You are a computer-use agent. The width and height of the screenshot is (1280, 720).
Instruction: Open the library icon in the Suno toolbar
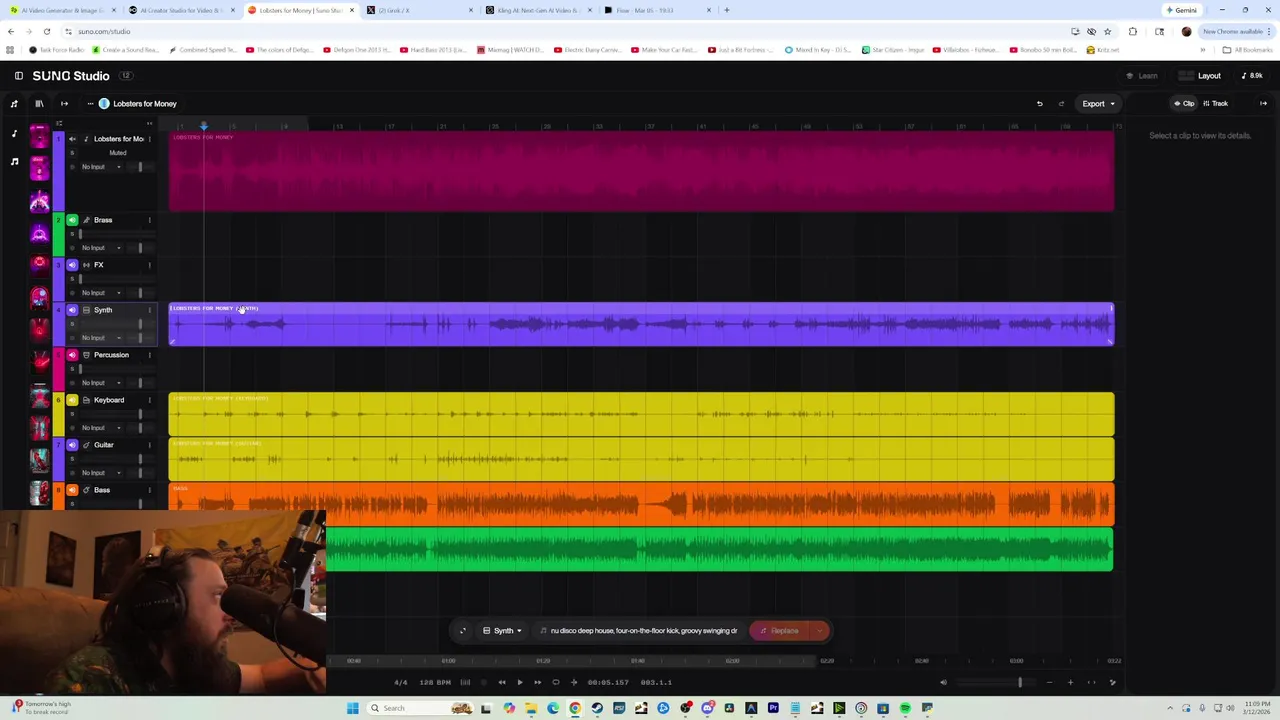[x=39, y=104]
